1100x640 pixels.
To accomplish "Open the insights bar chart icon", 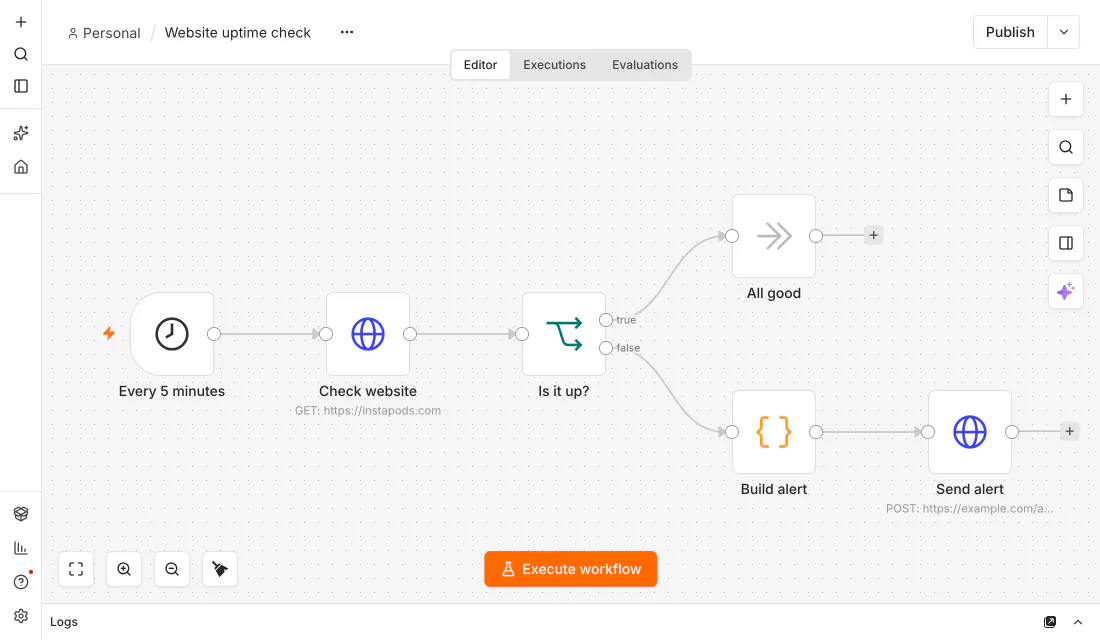I will coord(21,548).
